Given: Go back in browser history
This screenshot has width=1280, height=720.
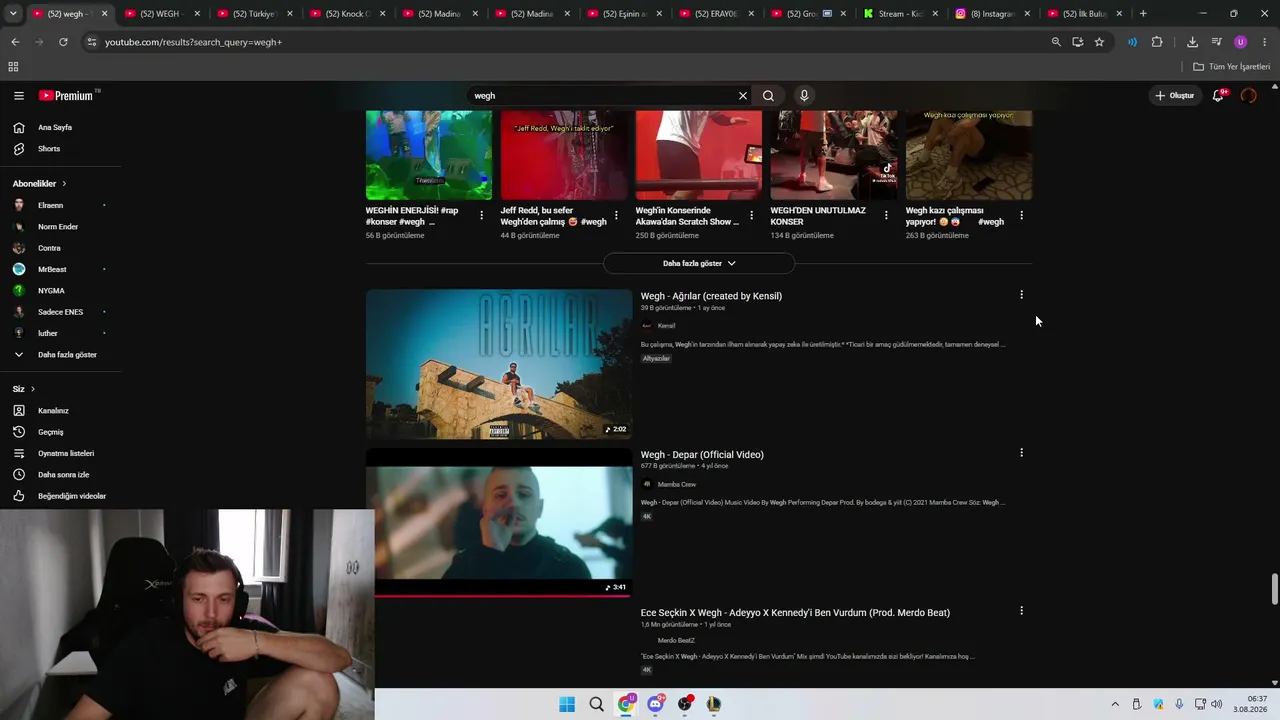Looking at the screenshot, I should [15, 42].
